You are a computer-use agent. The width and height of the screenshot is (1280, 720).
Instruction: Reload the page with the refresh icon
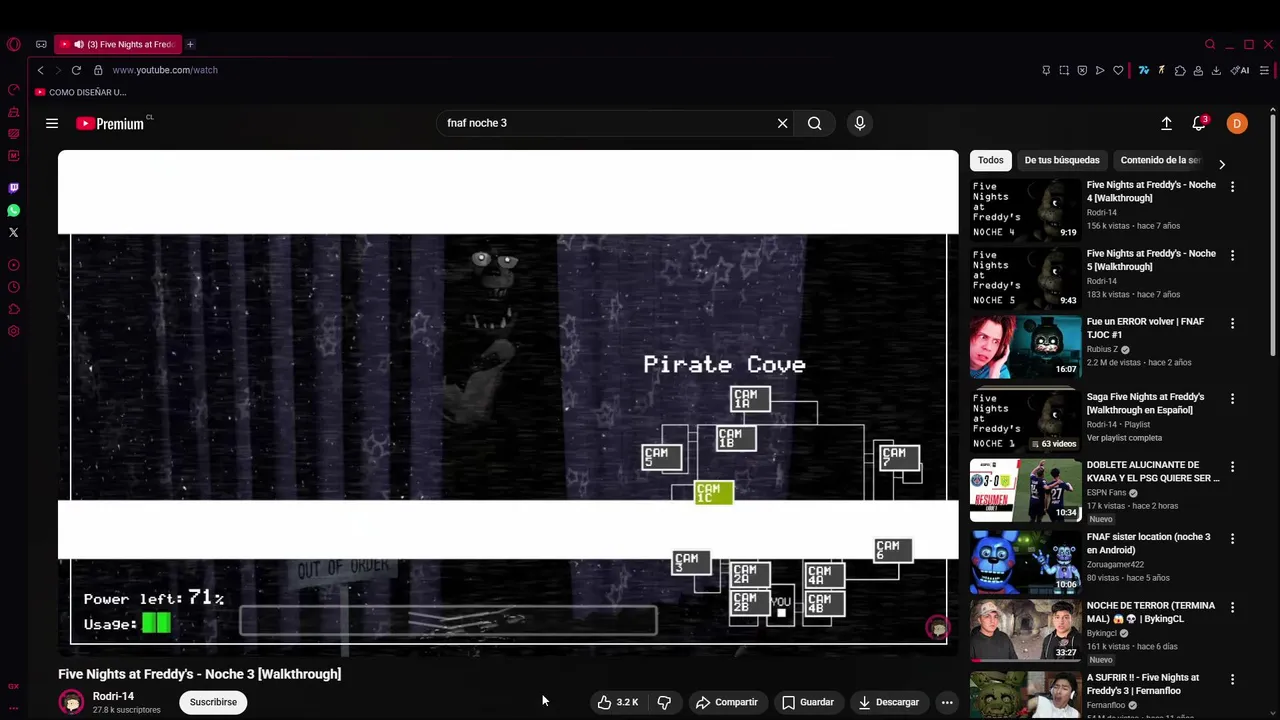[76, 70]
